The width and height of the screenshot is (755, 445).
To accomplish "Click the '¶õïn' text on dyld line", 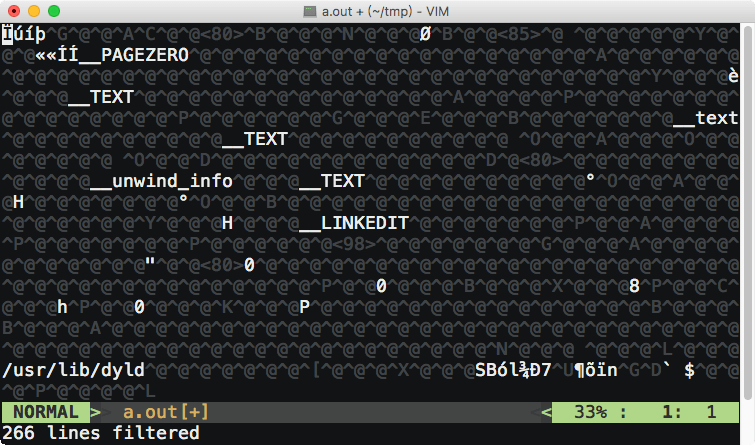I will tap(596, 370).
